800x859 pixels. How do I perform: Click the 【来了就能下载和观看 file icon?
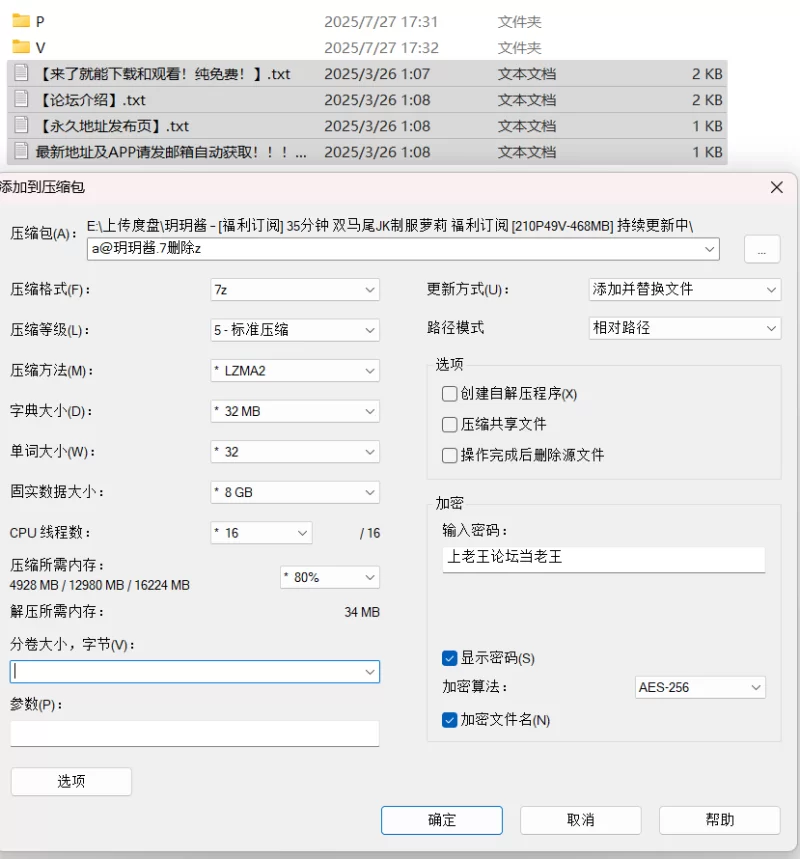pos(21,73)
